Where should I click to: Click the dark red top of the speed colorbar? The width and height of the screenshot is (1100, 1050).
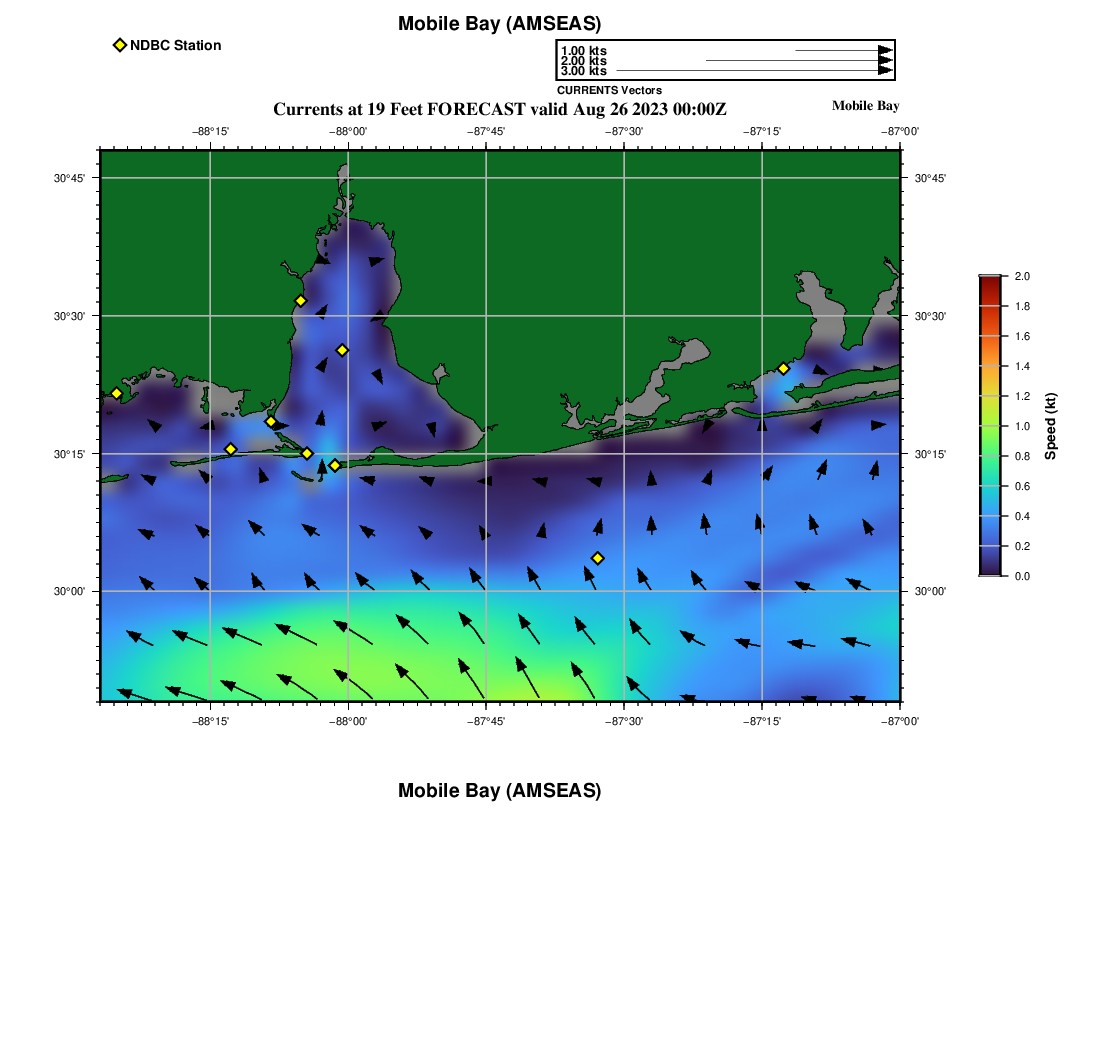tap(990, 282)
